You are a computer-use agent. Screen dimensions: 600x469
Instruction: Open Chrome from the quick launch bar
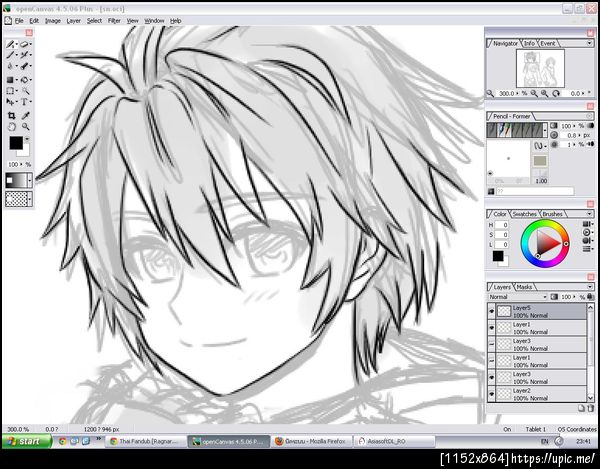[62, 441]
